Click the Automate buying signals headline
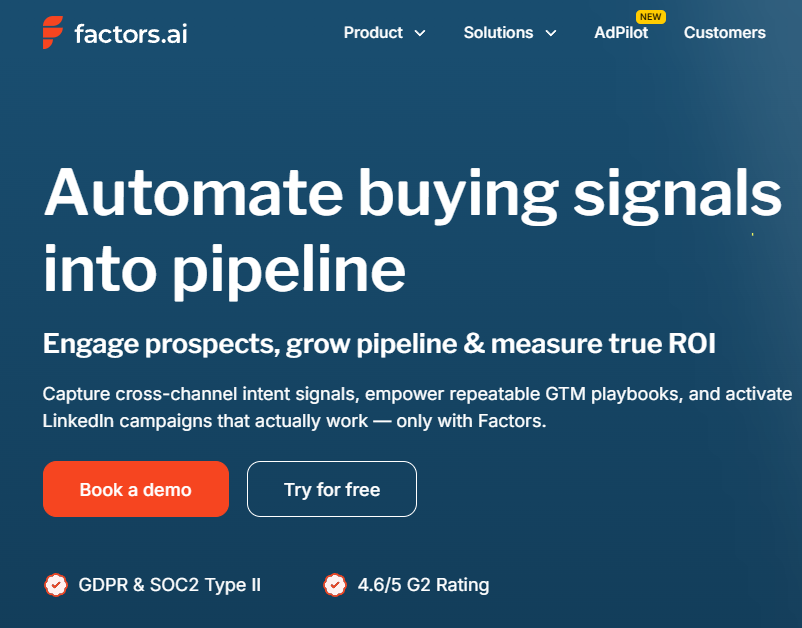This screenshot has height=628, width=802. (413, 195)
